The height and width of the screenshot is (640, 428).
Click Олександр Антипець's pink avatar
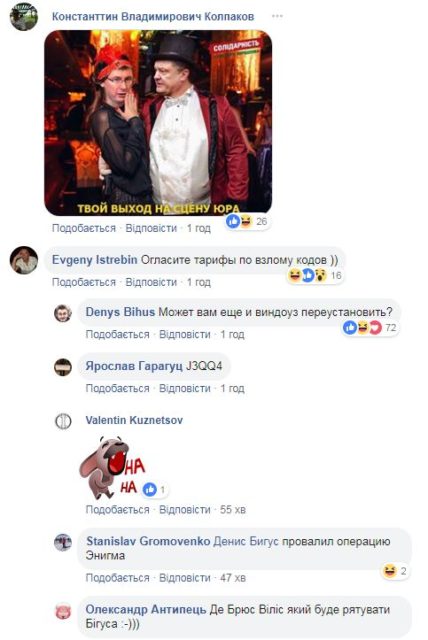[x=63, y=611]
